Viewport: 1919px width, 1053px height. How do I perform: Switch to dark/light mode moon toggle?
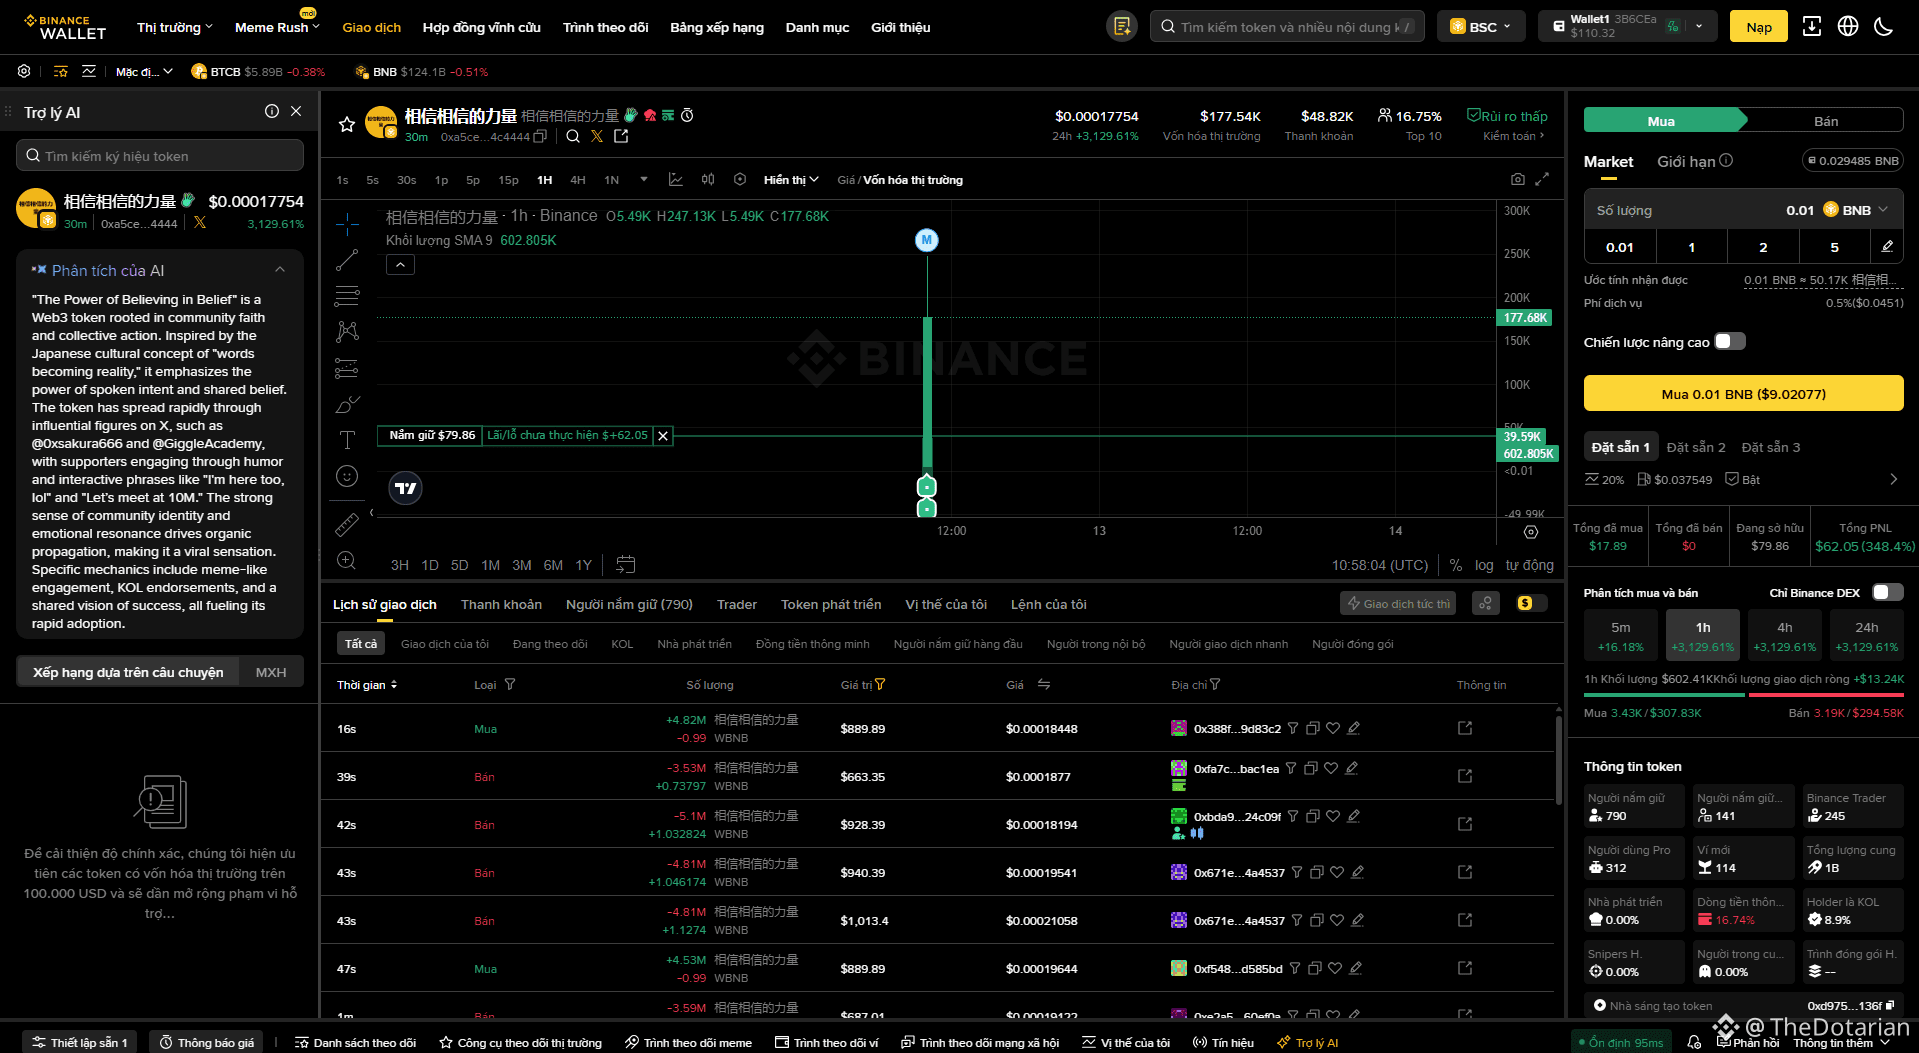(1884, 27)
